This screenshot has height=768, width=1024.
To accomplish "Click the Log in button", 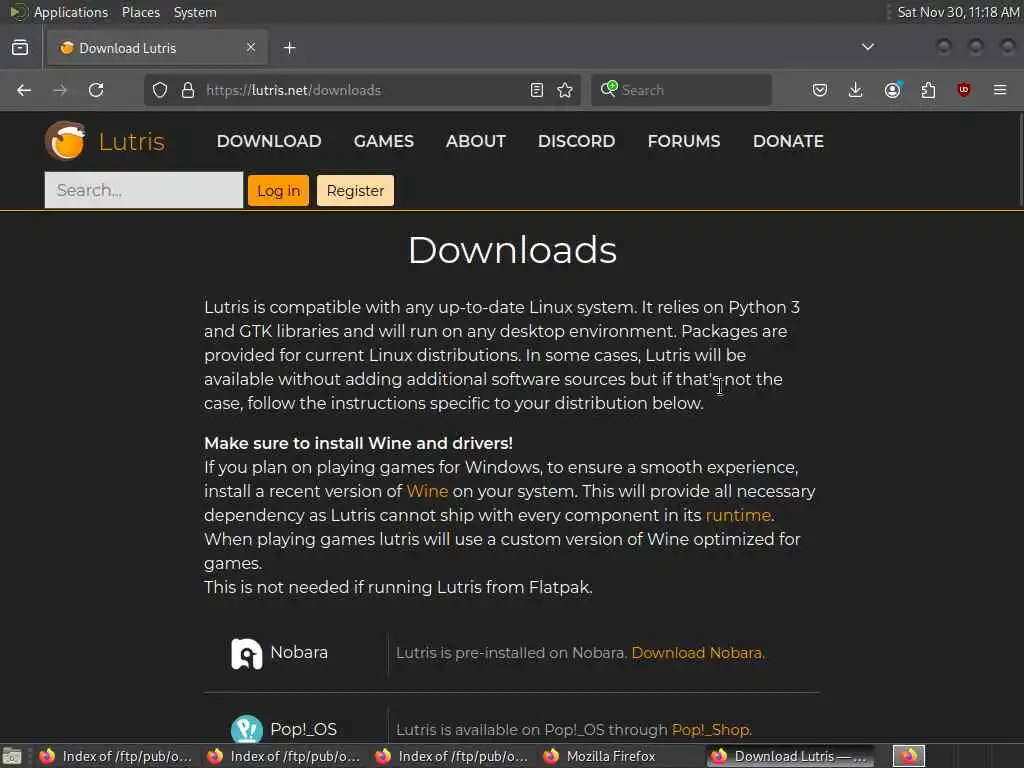I will (278, 191).
